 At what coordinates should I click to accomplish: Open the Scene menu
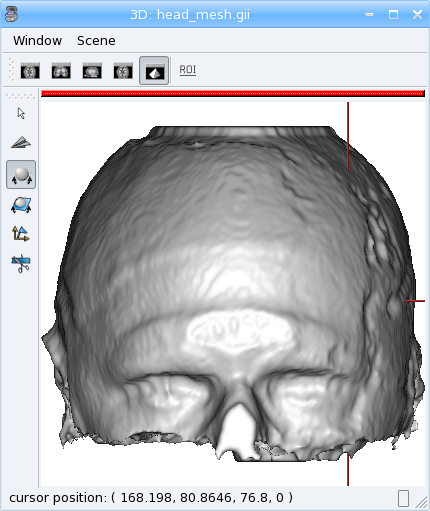pos(96,41)
